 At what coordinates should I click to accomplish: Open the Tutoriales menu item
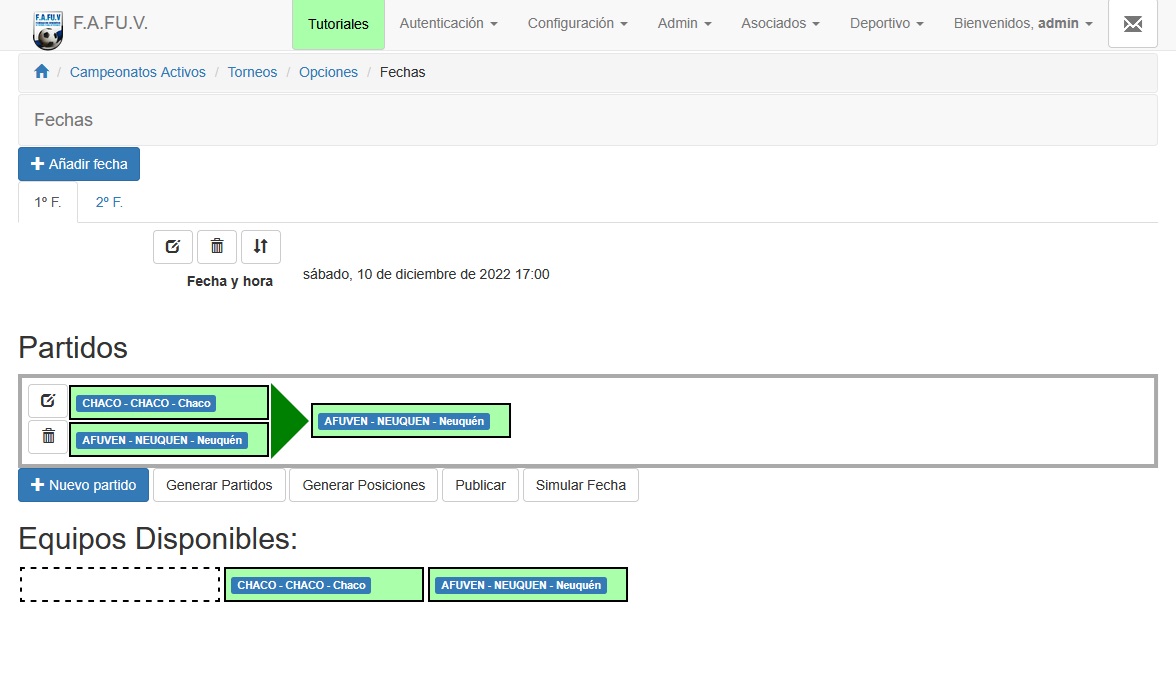(338, 24)
